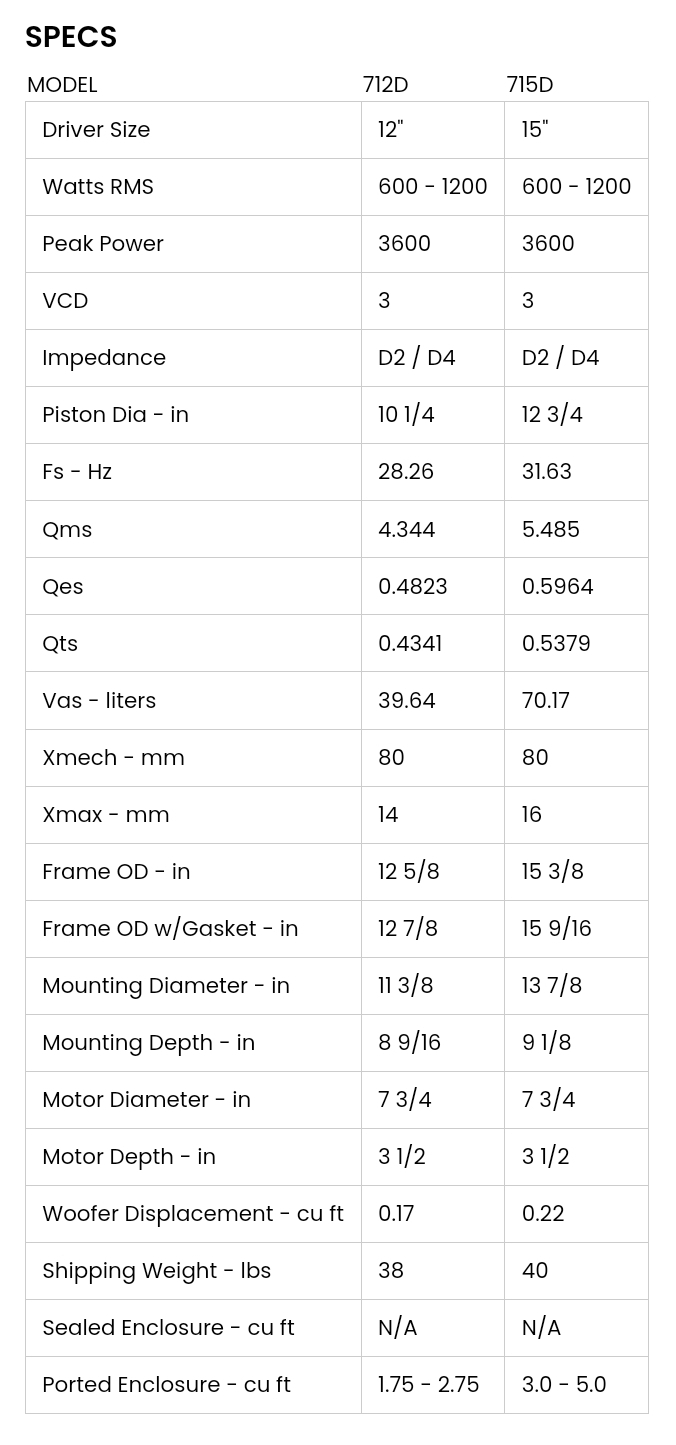This screenshot has width=676, height=1445.
Task: Click the Woofer Displacement value 0.22
Action: point(543,1214)
